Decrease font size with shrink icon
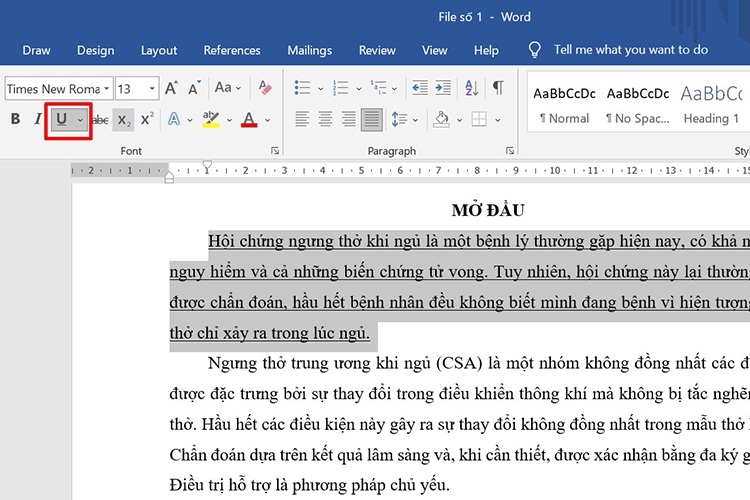750x500 pixels. (x=194, y=88)
